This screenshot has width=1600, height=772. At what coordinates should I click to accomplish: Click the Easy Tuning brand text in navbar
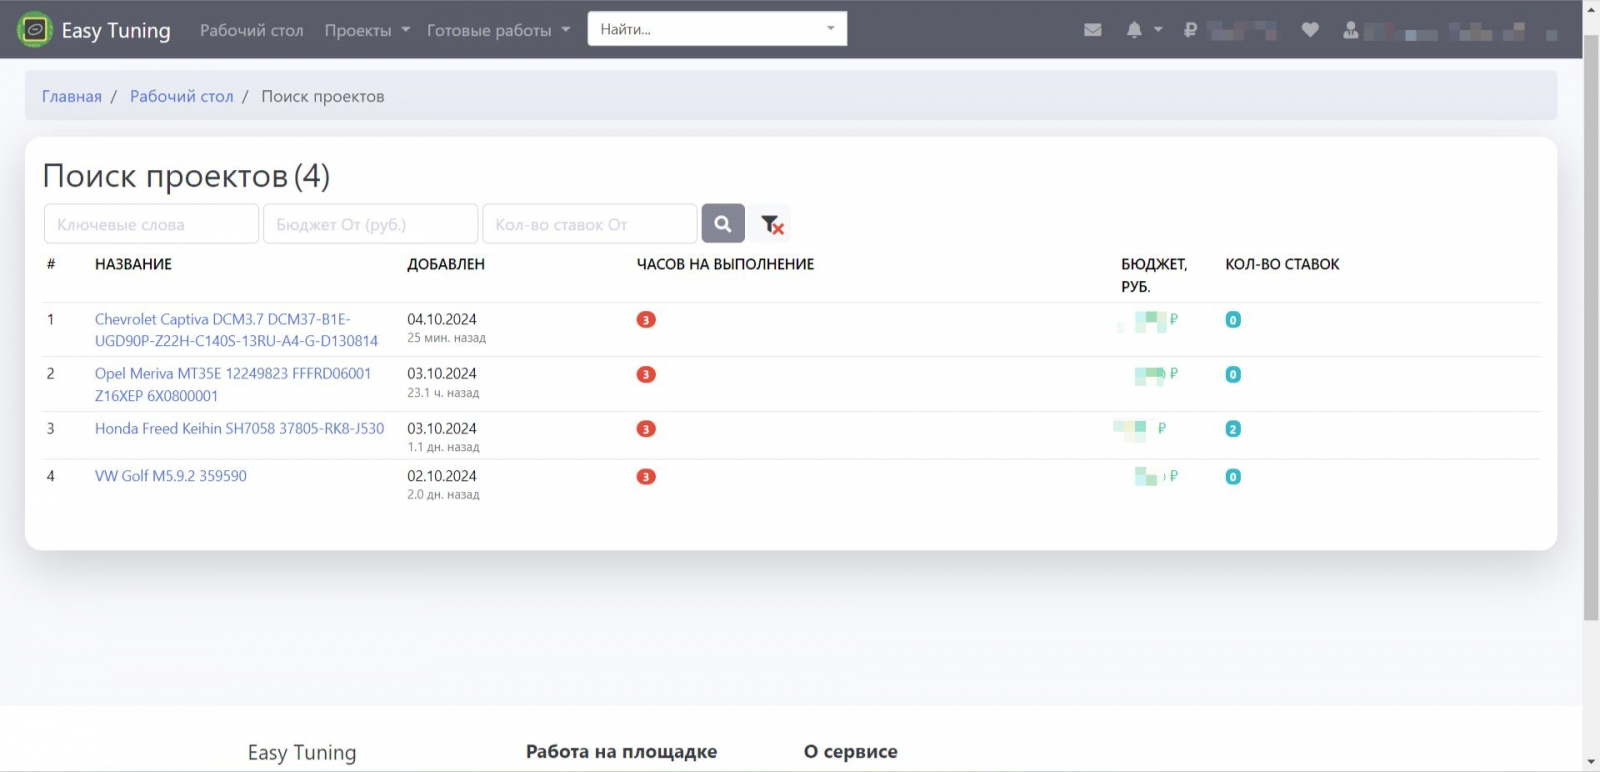(116, 30)
